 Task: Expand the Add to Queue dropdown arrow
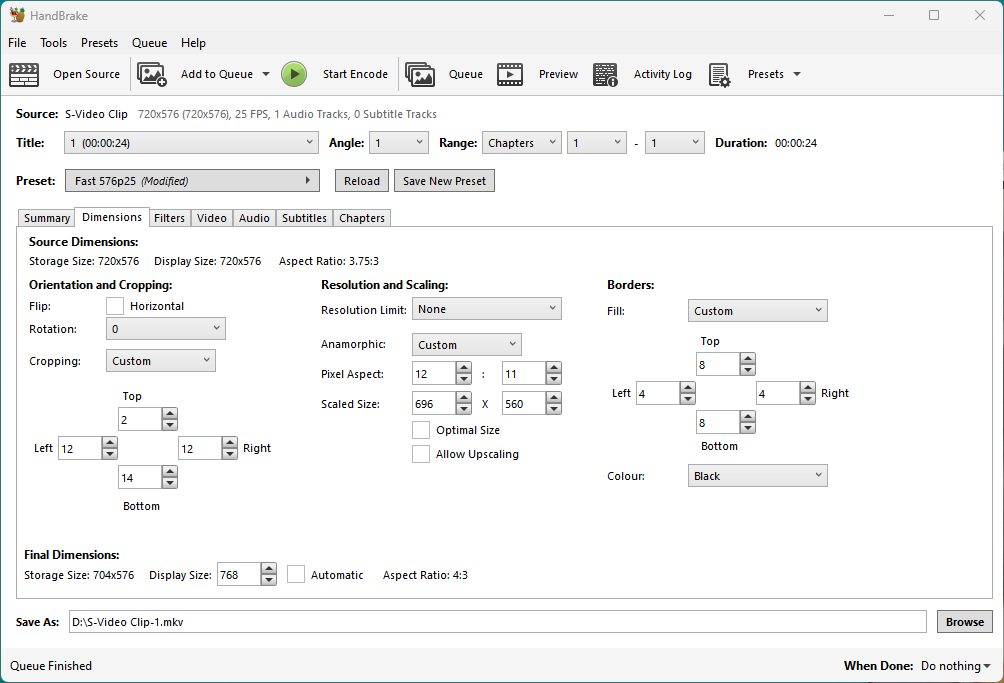coord(266,74)
